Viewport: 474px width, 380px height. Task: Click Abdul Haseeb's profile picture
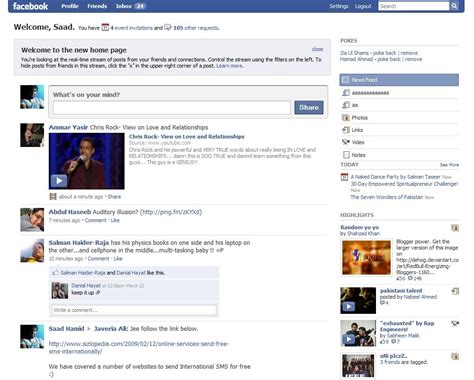tap(32, 220)
